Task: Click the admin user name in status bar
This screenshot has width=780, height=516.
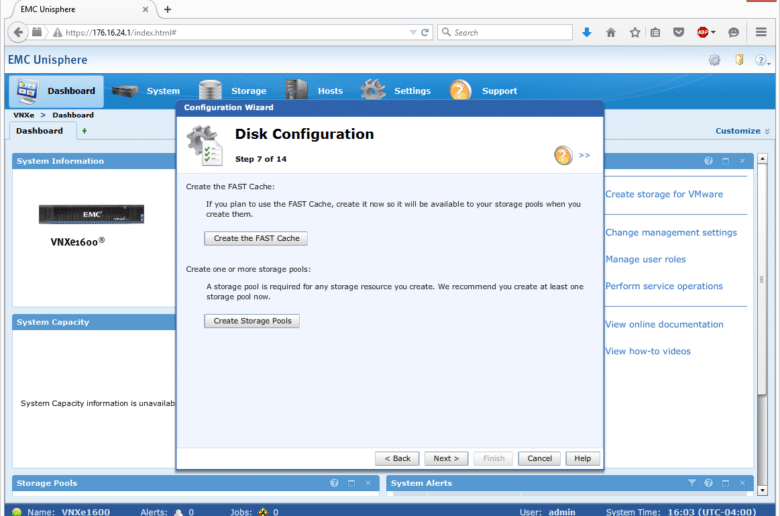Action: click(x=562, y=512)
